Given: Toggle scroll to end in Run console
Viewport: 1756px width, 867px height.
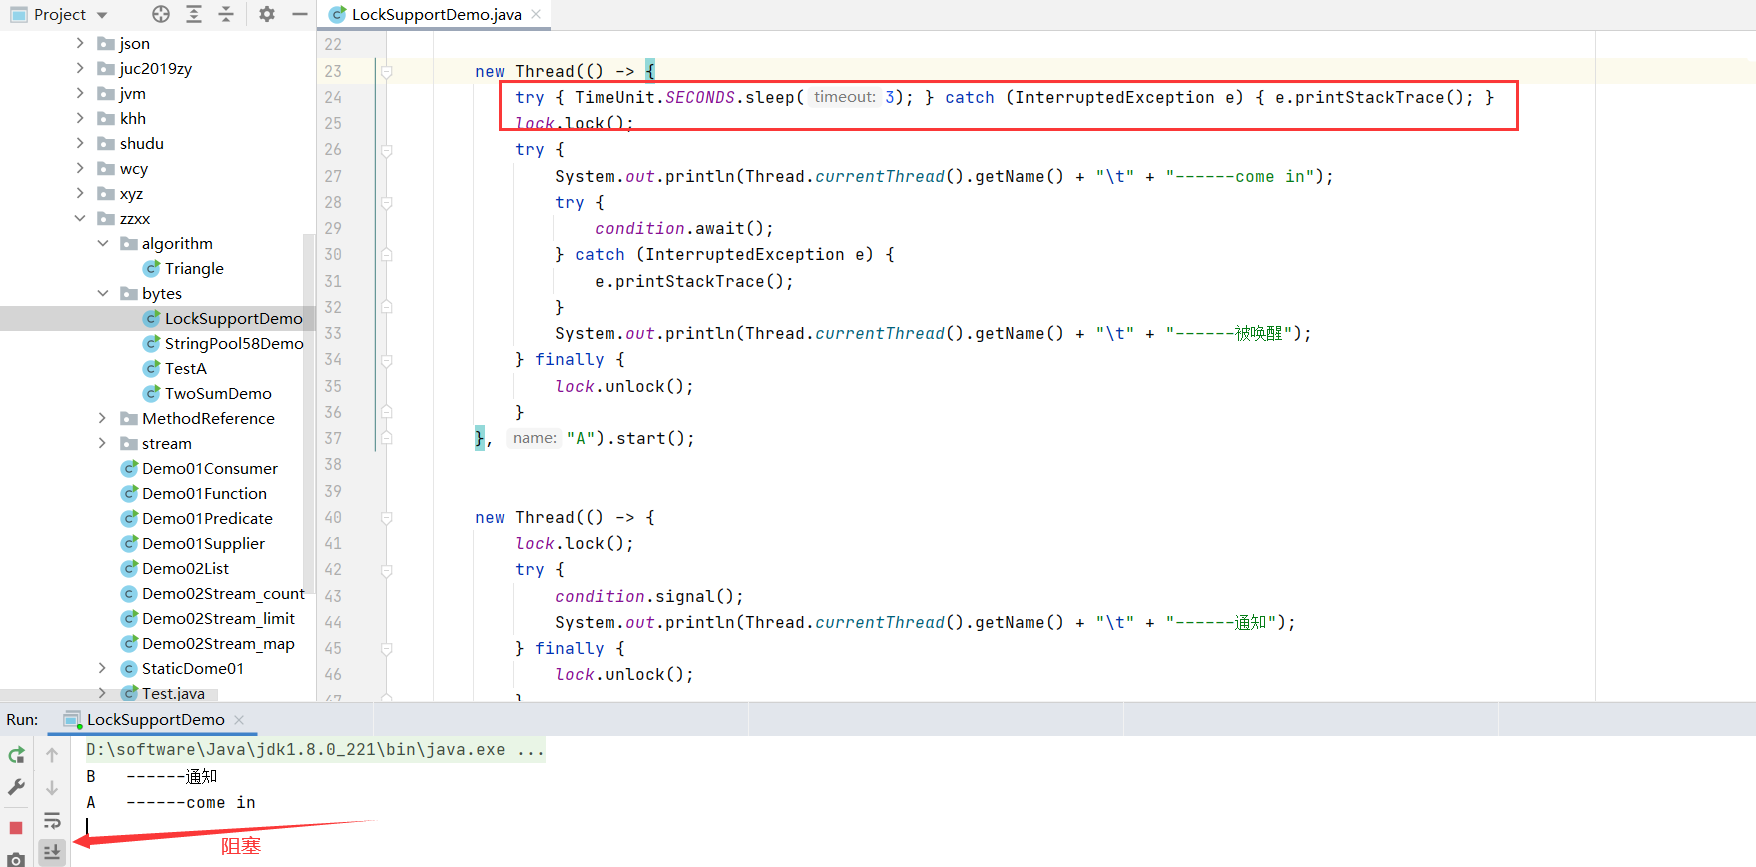Looking at the screenshot, I should click(52, 852).
